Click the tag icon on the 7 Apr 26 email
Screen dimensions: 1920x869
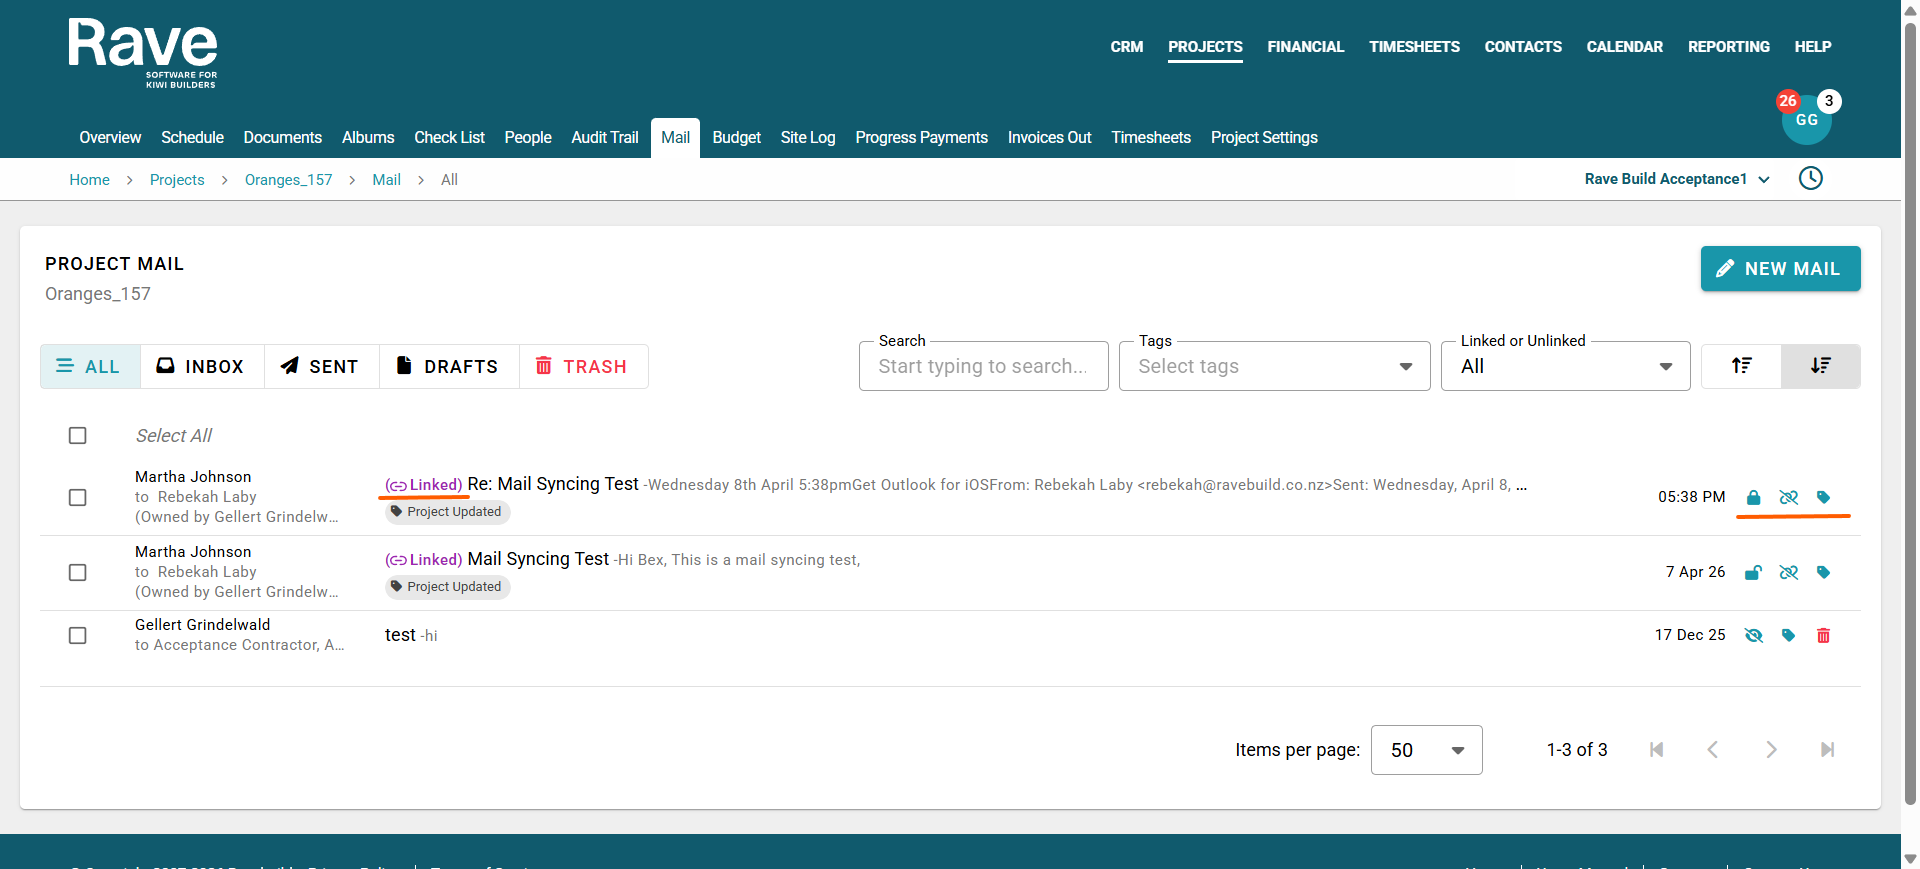tap(1823, 573)
